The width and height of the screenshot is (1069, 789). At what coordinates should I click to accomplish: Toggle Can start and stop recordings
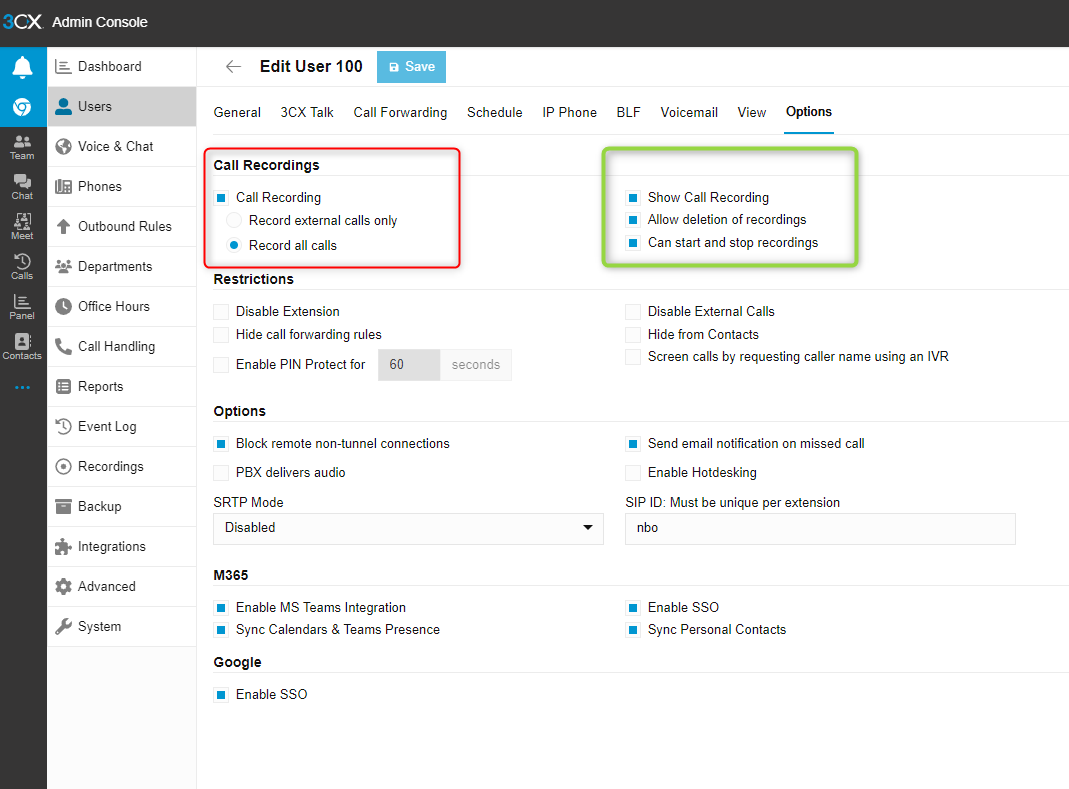[x=633, y=243]
